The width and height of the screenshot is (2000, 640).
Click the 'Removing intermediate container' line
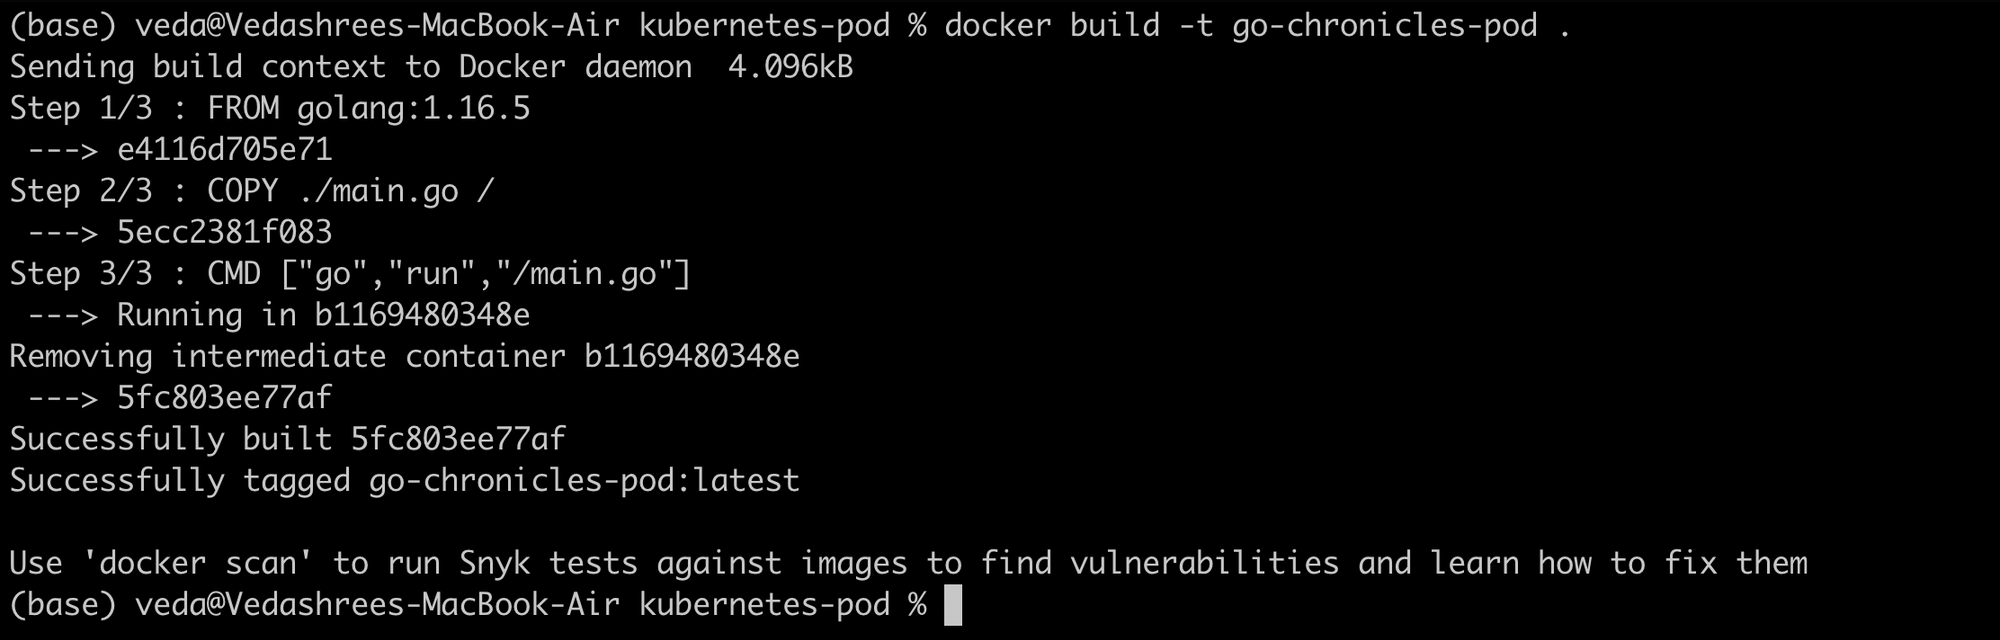click(x=404, y=357)
